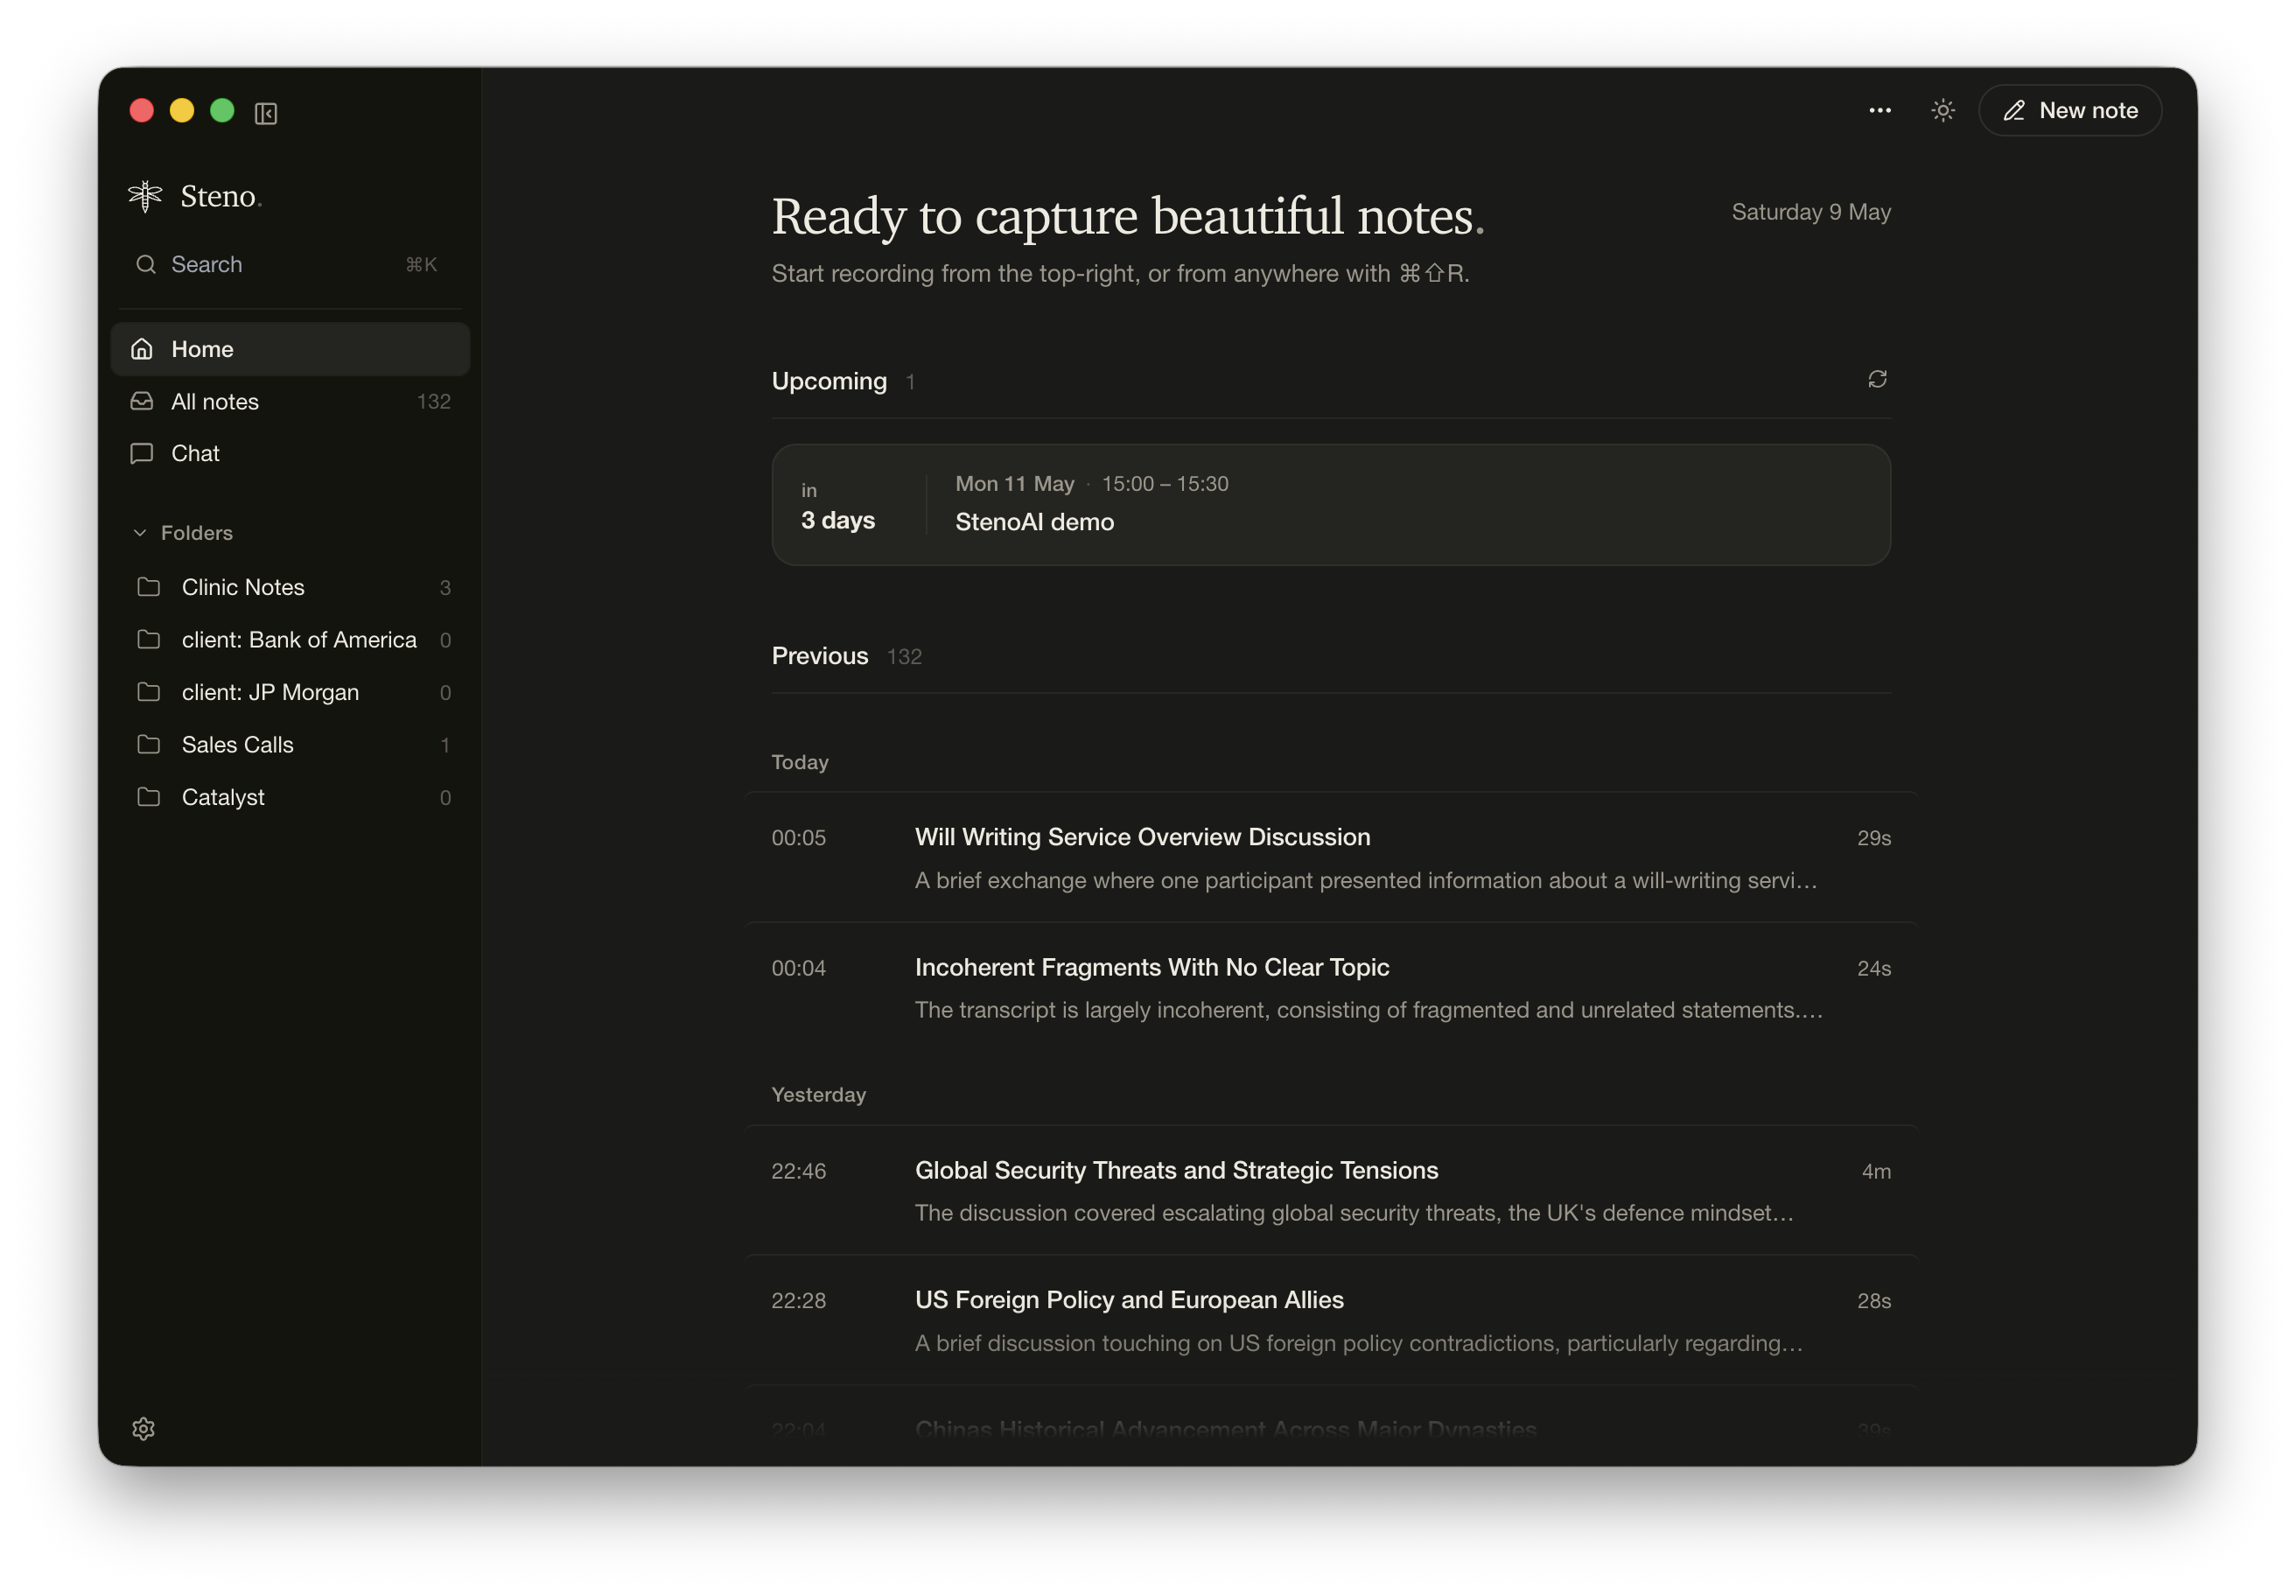Click the Clinic Notes folder icon
The image size is (2296, 1596).
[149, 587]
